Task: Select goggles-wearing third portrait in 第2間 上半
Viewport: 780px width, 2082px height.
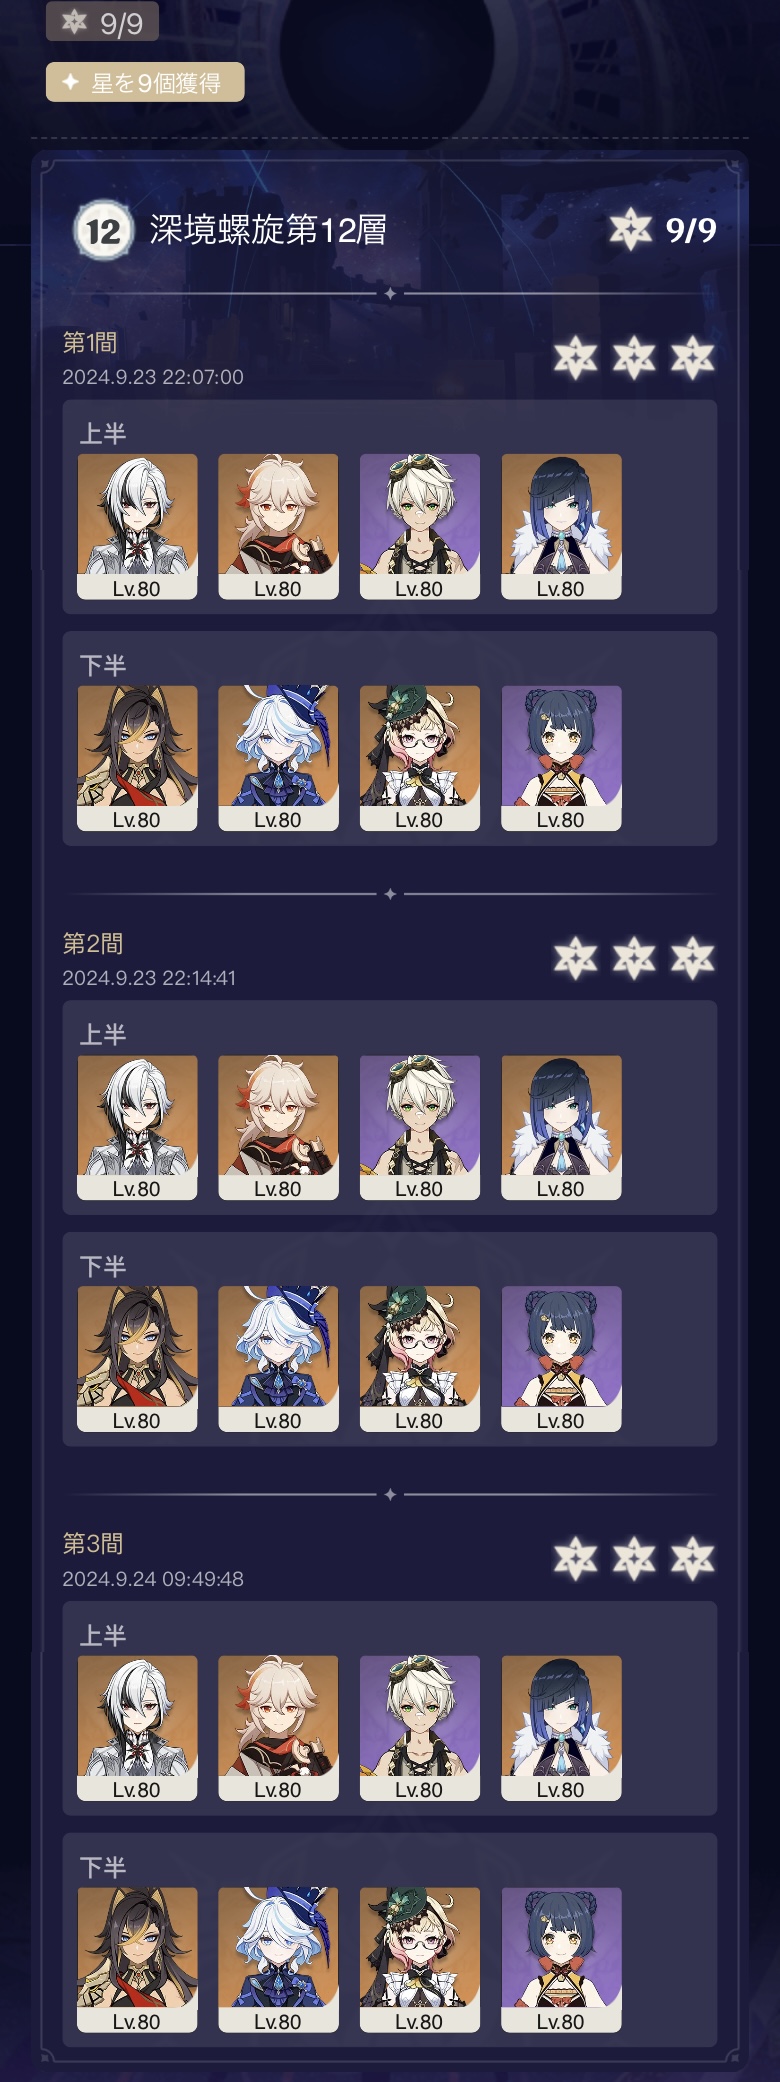Action: [x=420, y=1128]
